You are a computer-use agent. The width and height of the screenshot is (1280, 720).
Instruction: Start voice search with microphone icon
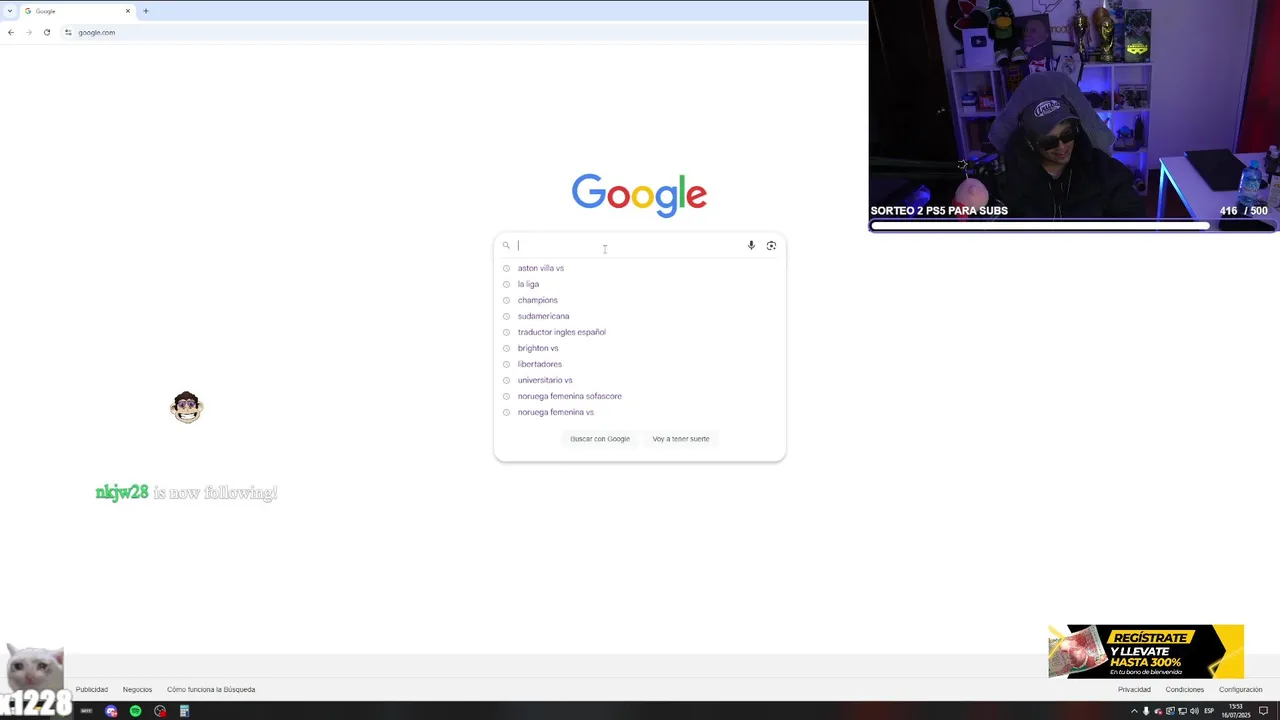[x=751, y=245]
